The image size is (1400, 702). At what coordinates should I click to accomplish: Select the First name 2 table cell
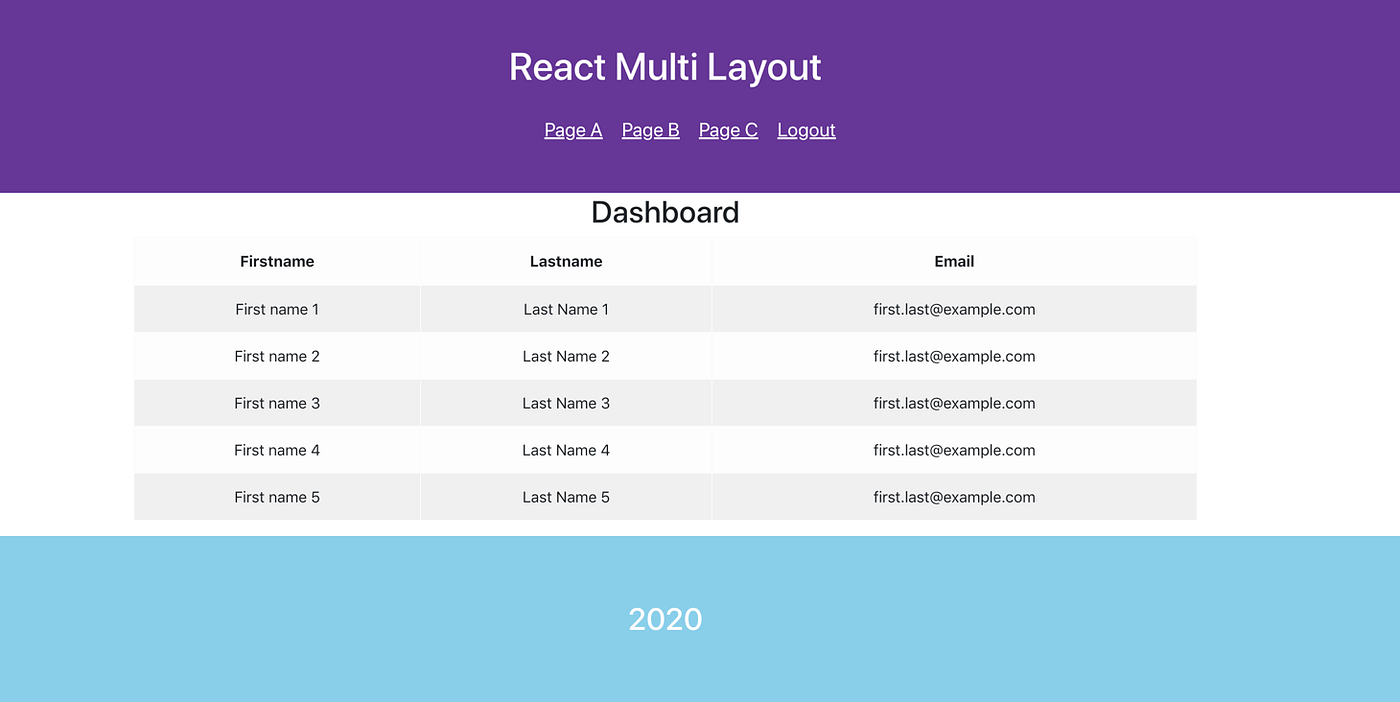pos(277,356)
